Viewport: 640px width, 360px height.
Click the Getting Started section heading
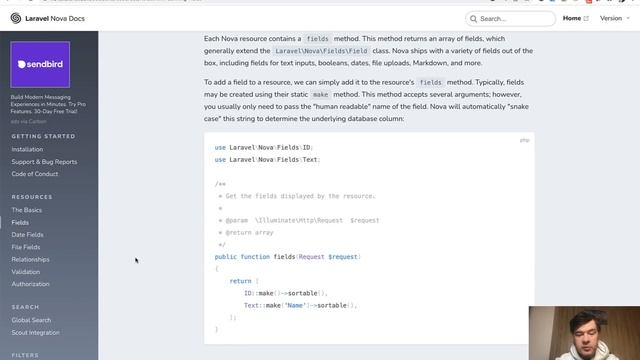tap(43, 136)
